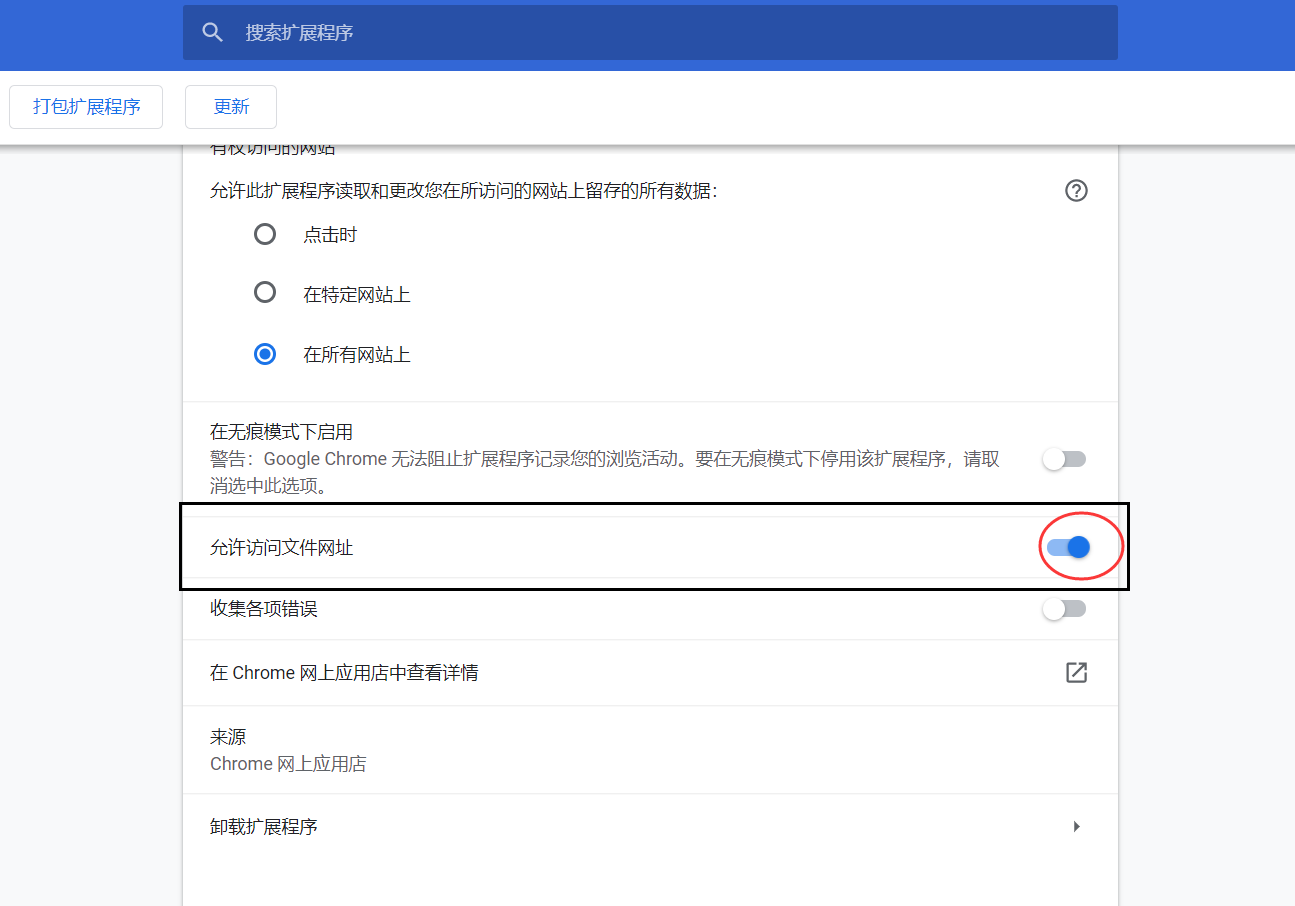Click the 打包扩展程序 button
Image resolution: width=1295 pixels, height=906 pixels.
coord(85,106)
